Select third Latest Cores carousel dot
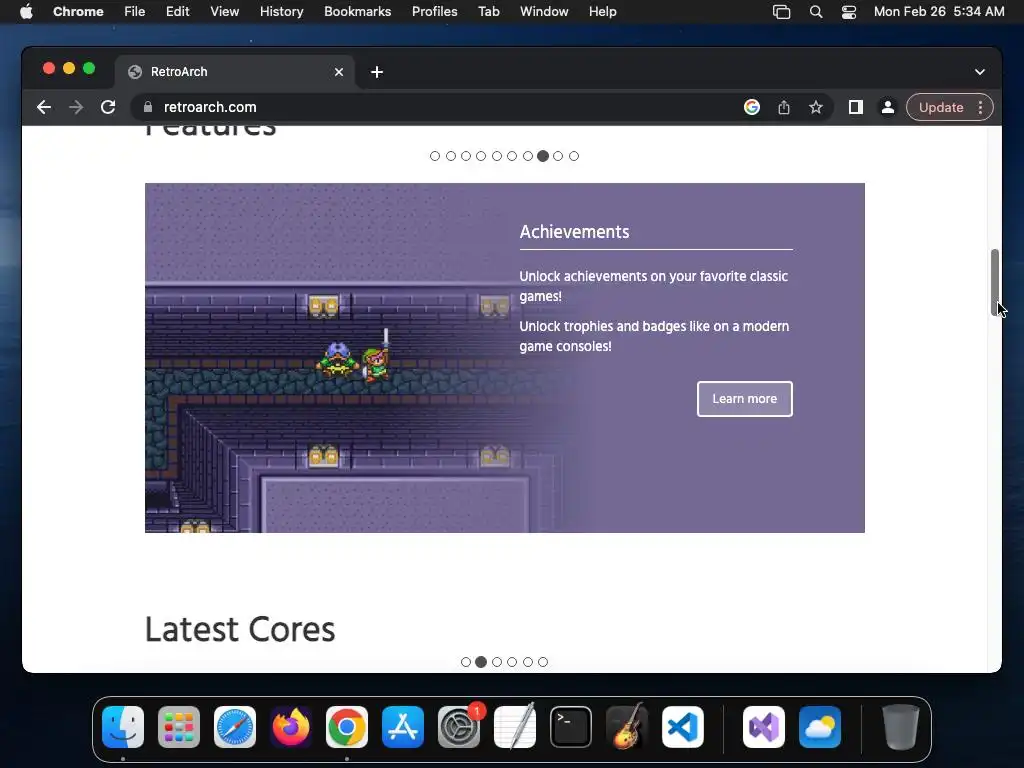 497,662
